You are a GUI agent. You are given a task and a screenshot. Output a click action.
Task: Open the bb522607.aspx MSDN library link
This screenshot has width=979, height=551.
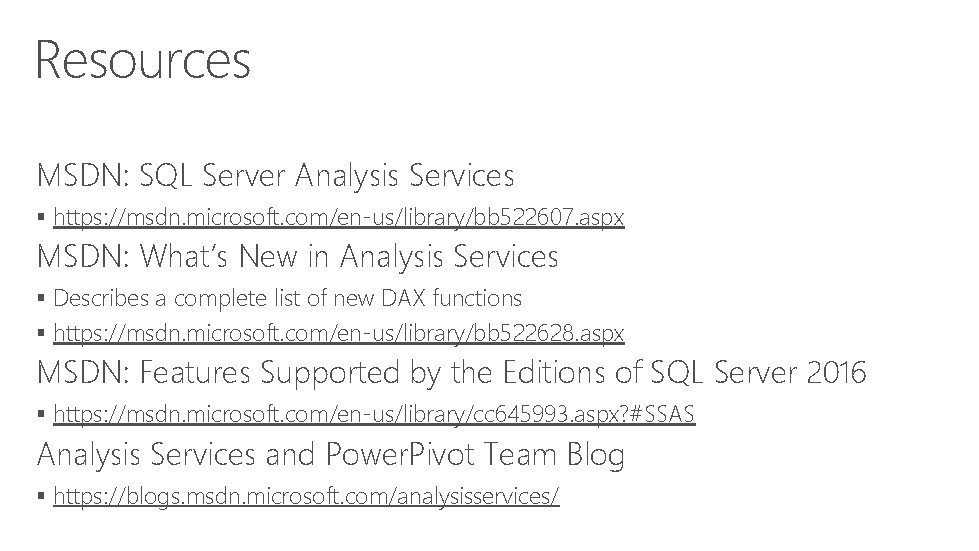pos(338,217)
